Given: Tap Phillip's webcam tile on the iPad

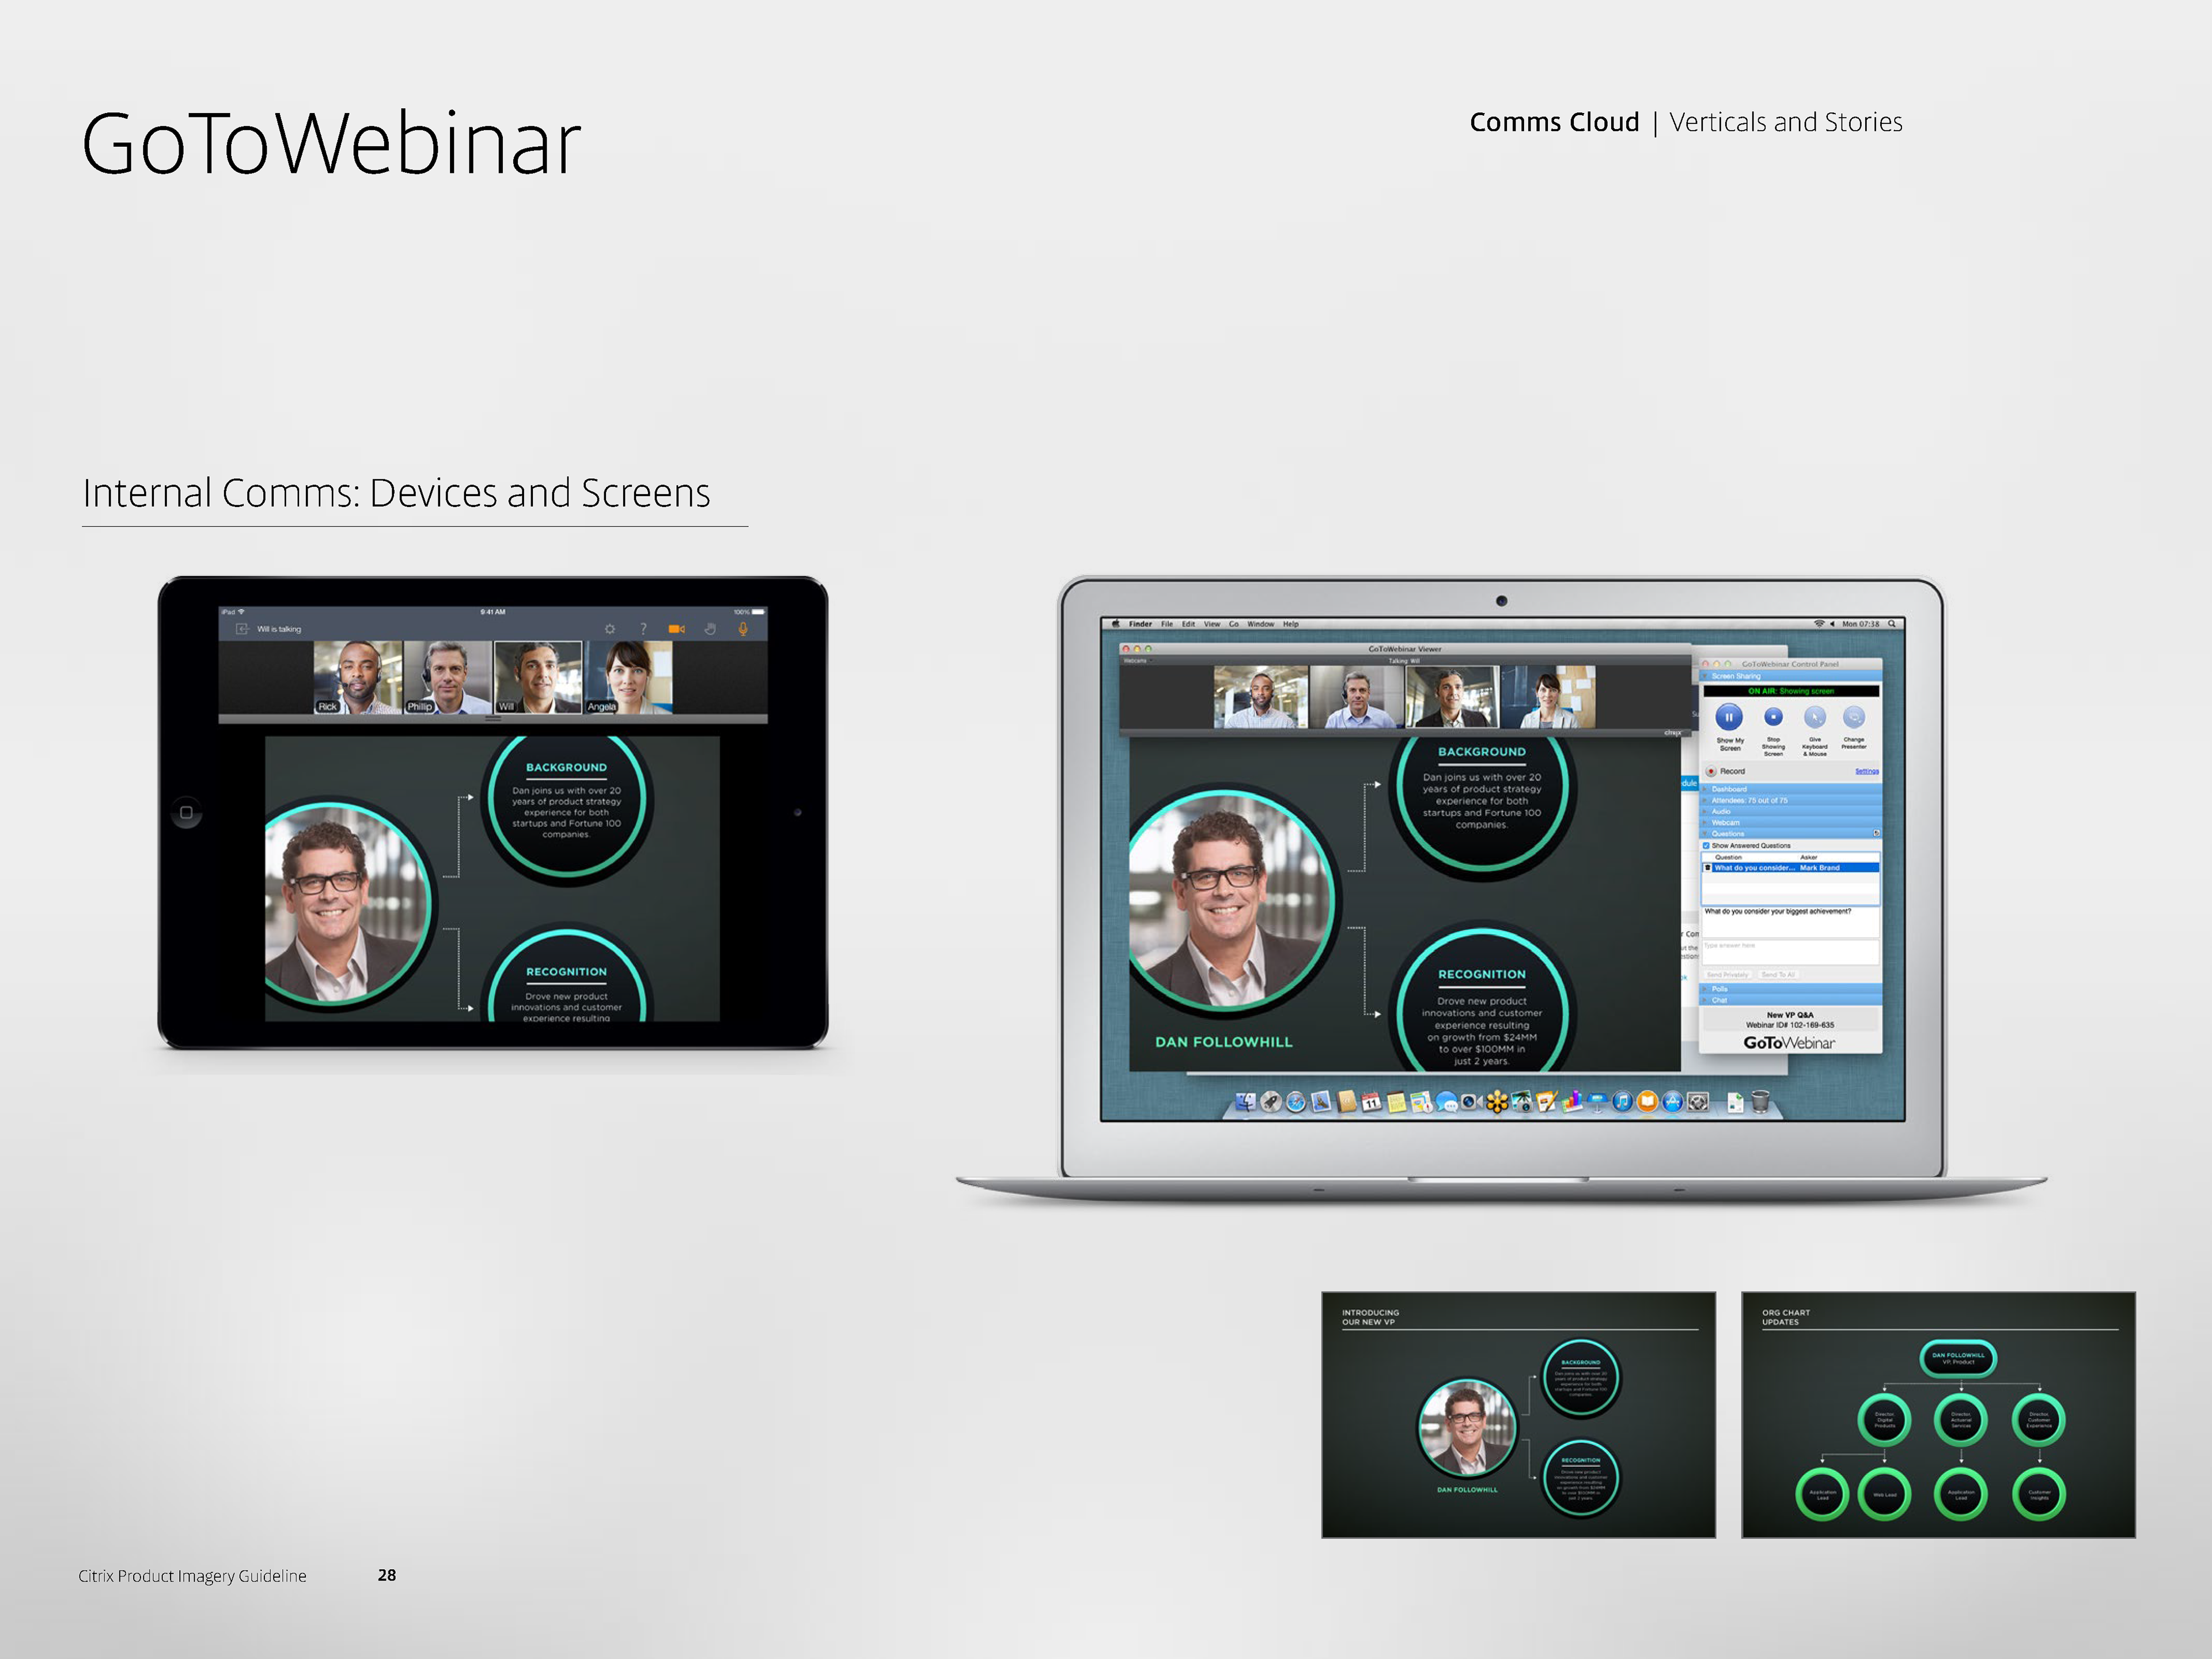Looking at the screenshot, I should tap(448, 677).
